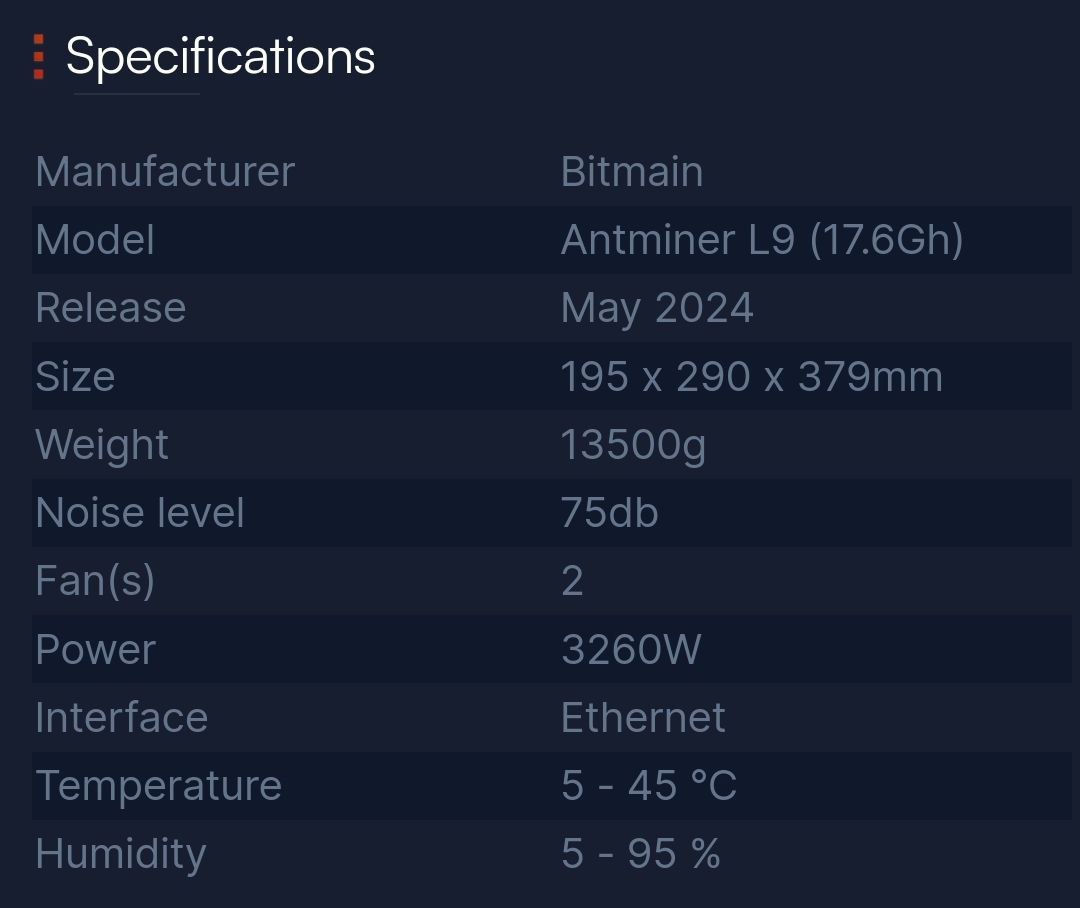Select the 13500g weight value

point(633,445)
